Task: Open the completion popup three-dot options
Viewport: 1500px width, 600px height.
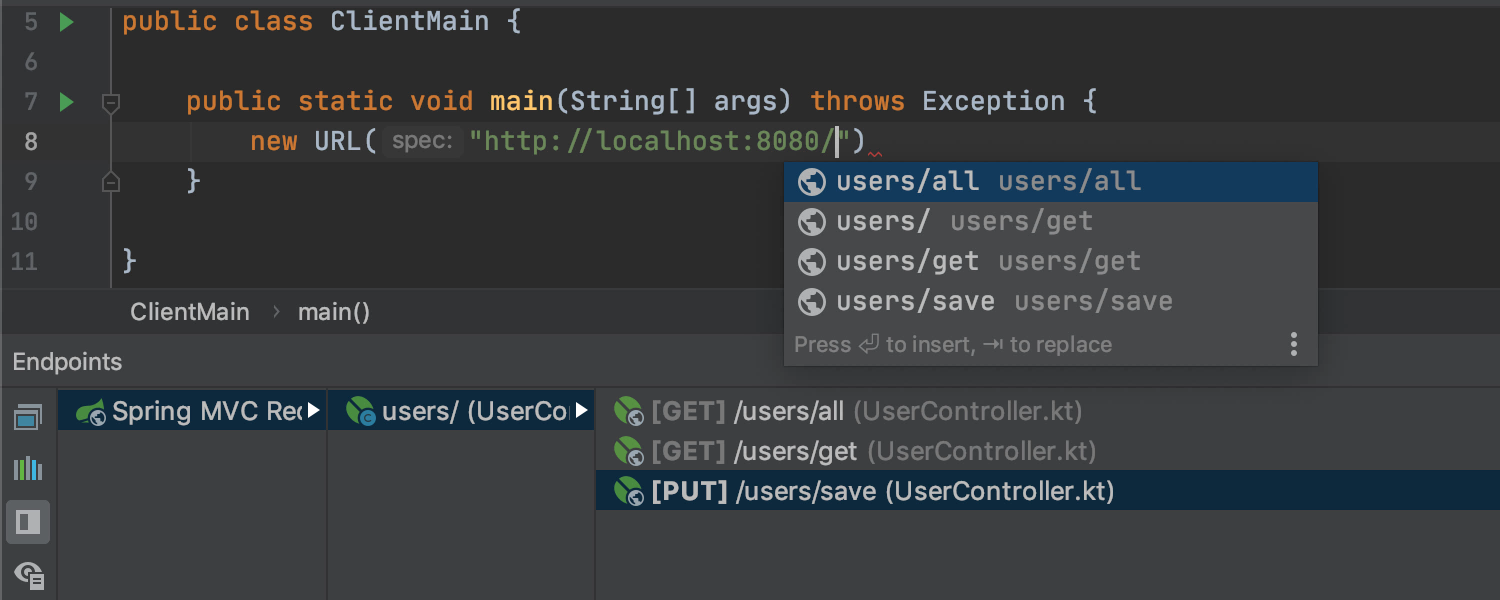Action: click(1293, 345)
